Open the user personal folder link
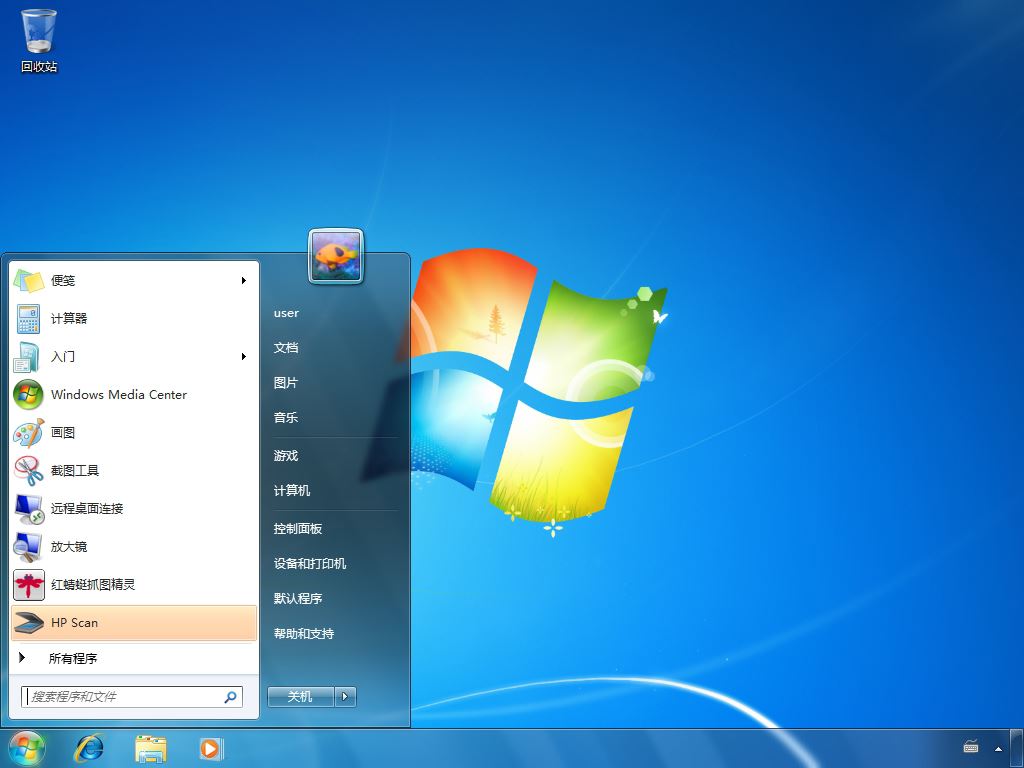Image resolution: width=1024 pixels, height=768 pixels. point(286,313)
